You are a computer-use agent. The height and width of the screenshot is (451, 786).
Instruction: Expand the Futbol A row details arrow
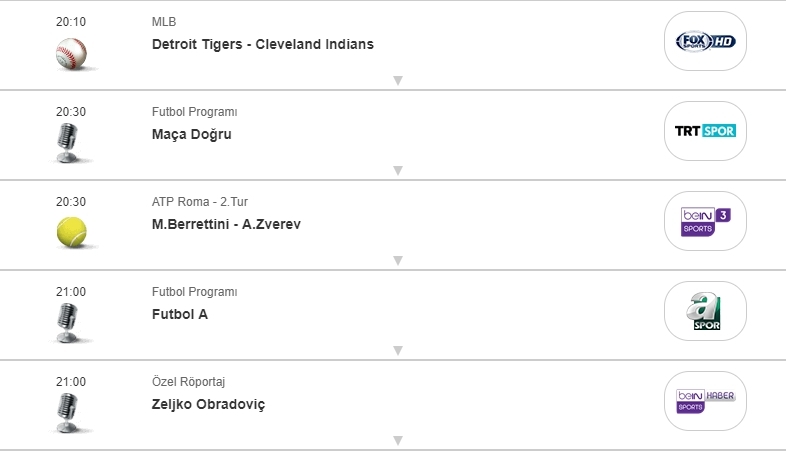pyautogui.click(x=397, y=351)
